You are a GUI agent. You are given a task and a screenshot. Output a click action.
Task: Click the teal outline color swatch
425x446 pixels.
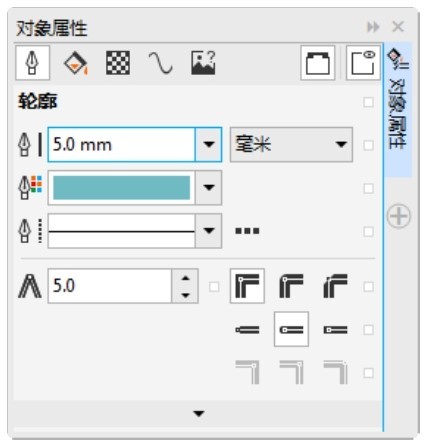point(121,188)
